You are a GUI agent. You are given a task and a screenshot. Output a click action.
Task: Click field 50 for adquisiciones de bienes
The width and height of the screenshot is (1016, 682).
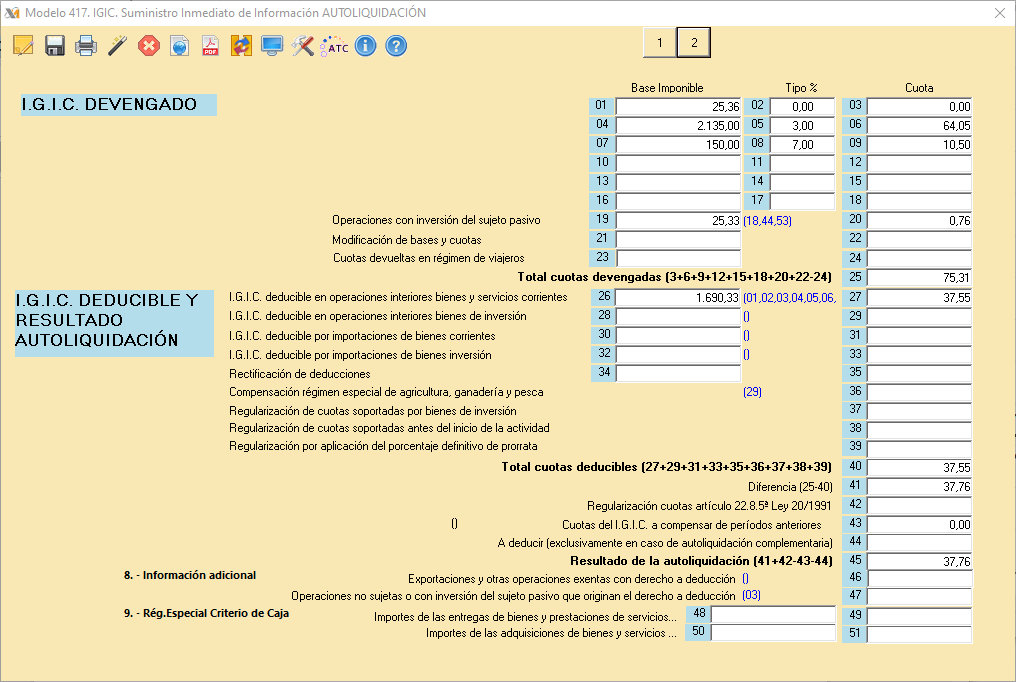click(x=774, y=632)
